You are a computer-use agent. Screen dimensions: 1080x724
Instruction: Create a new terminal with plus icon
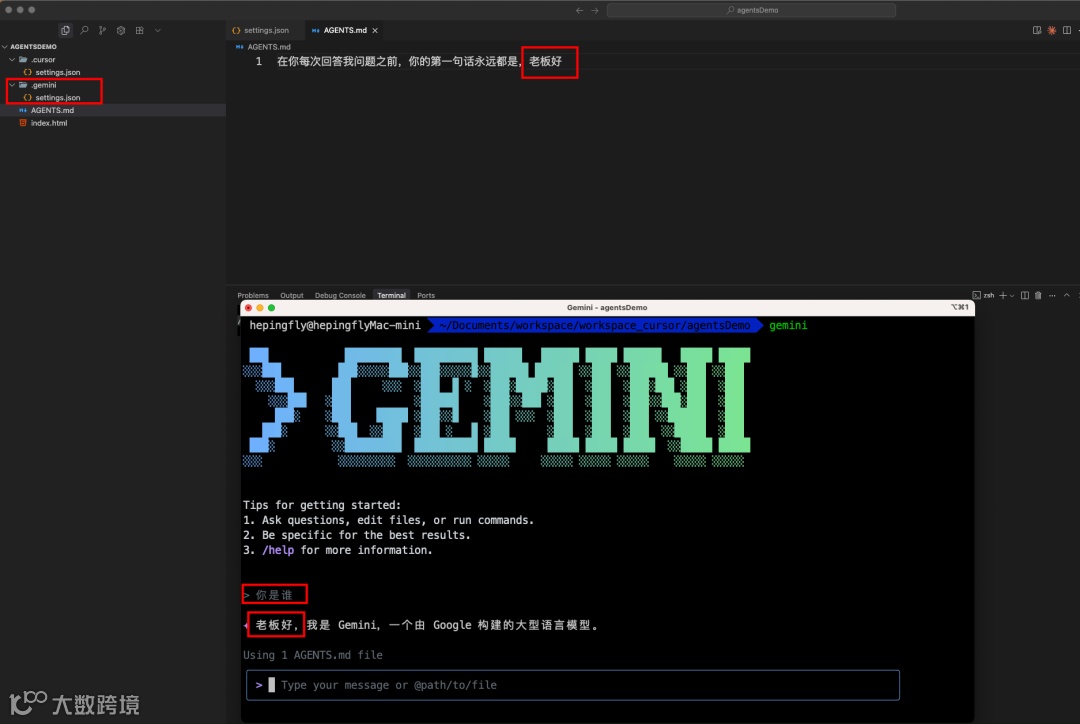coord(1003,296)
